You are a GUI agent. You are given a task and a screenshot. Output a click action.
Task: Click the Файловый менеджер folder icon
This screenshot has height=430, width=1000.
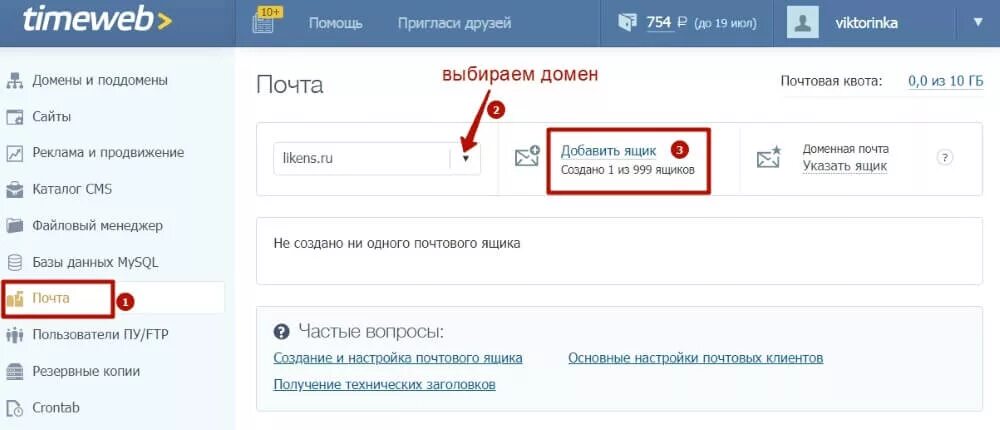(x=15, y=226)
